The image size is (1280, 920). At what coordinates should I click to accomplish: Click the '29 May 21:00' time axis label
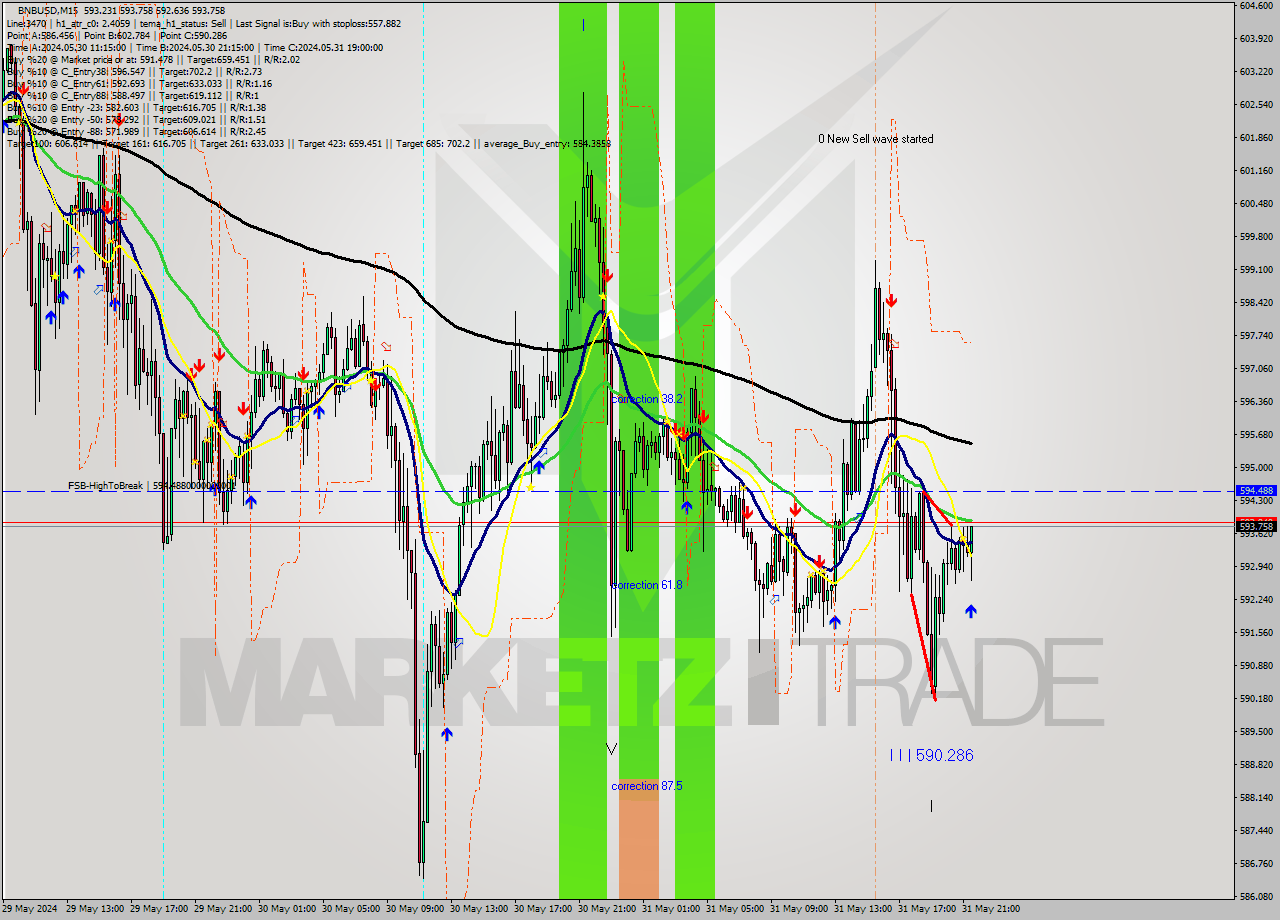[x=223, y=909]
